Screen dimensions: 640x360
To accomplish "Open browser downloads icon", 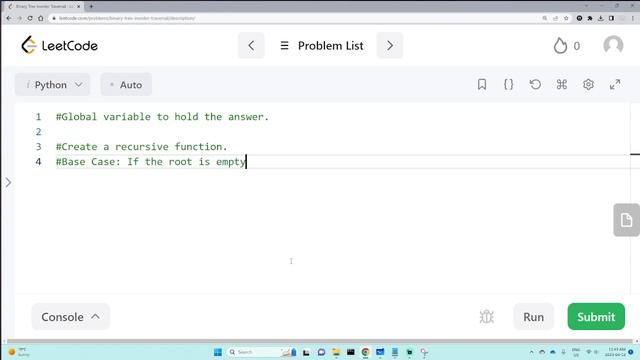I will (x=601, y=18).
